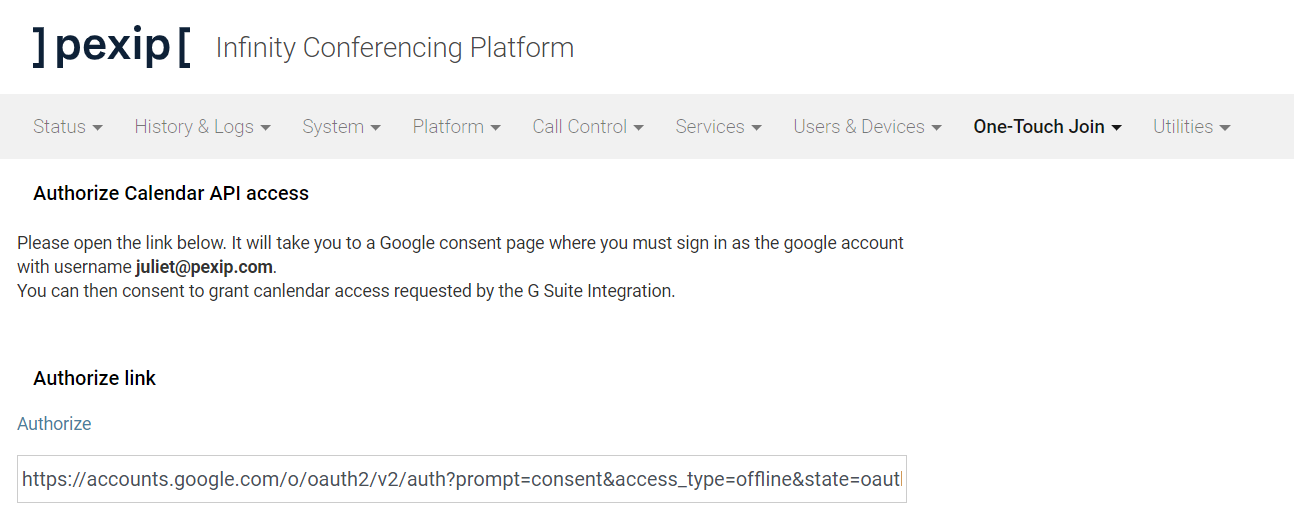Click the Authorize Calendar API access heading
Viewport: 1294px width, 532px height.
tap(171, 194)
